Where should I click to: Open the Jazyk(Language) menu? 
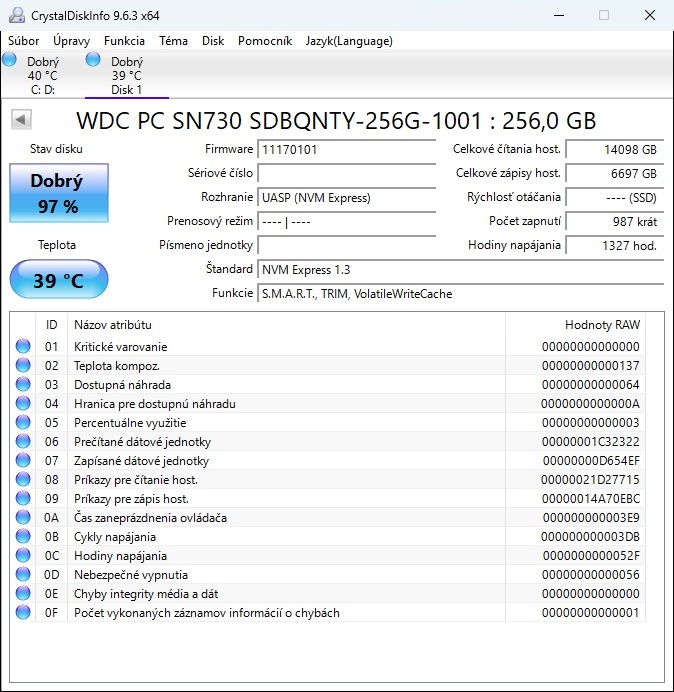pyautogui.click(x=349, y=41)
